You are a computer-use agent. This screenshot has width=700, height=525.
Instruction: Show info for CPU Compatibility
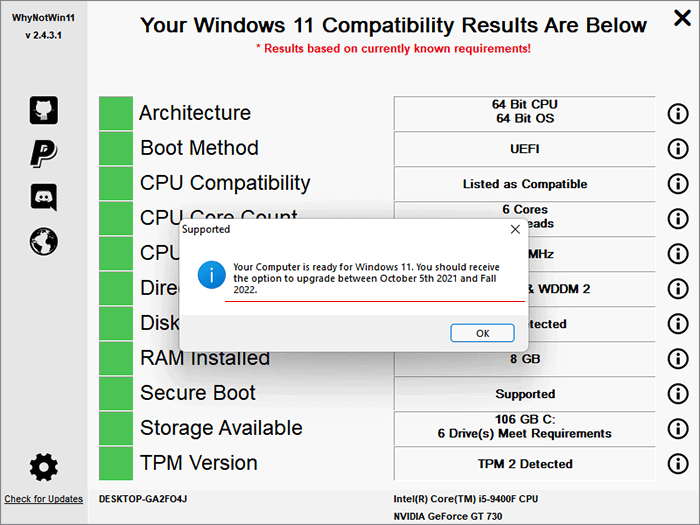(677, 184)
